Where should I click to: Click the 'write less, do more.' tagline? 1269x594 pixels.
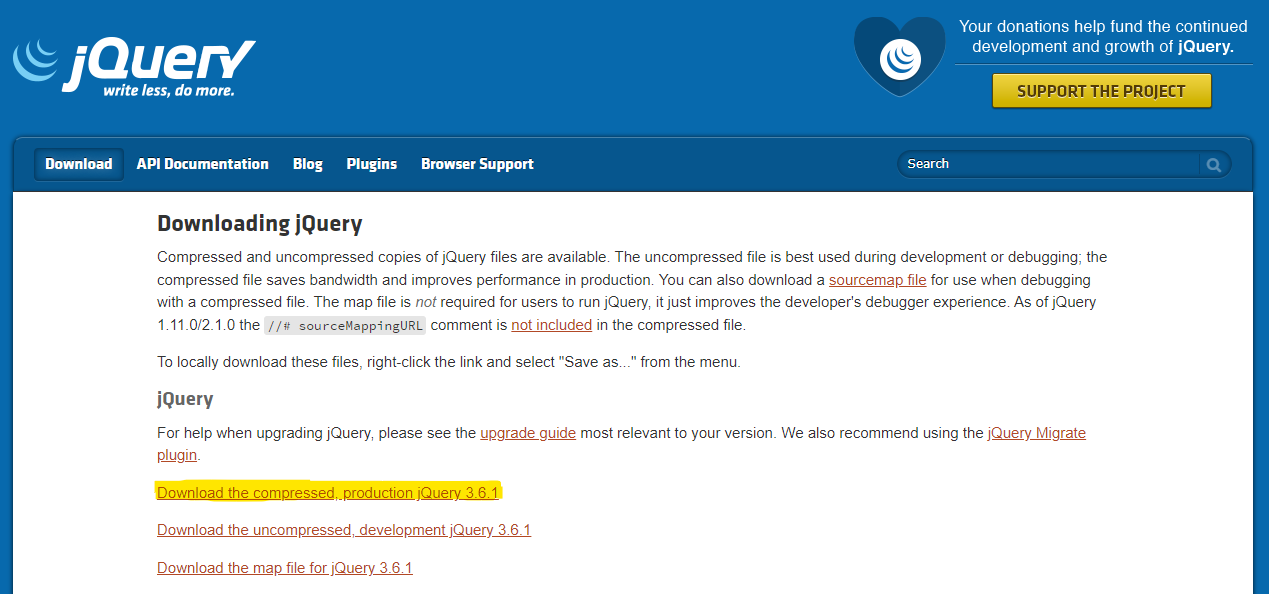pos(169,91)
